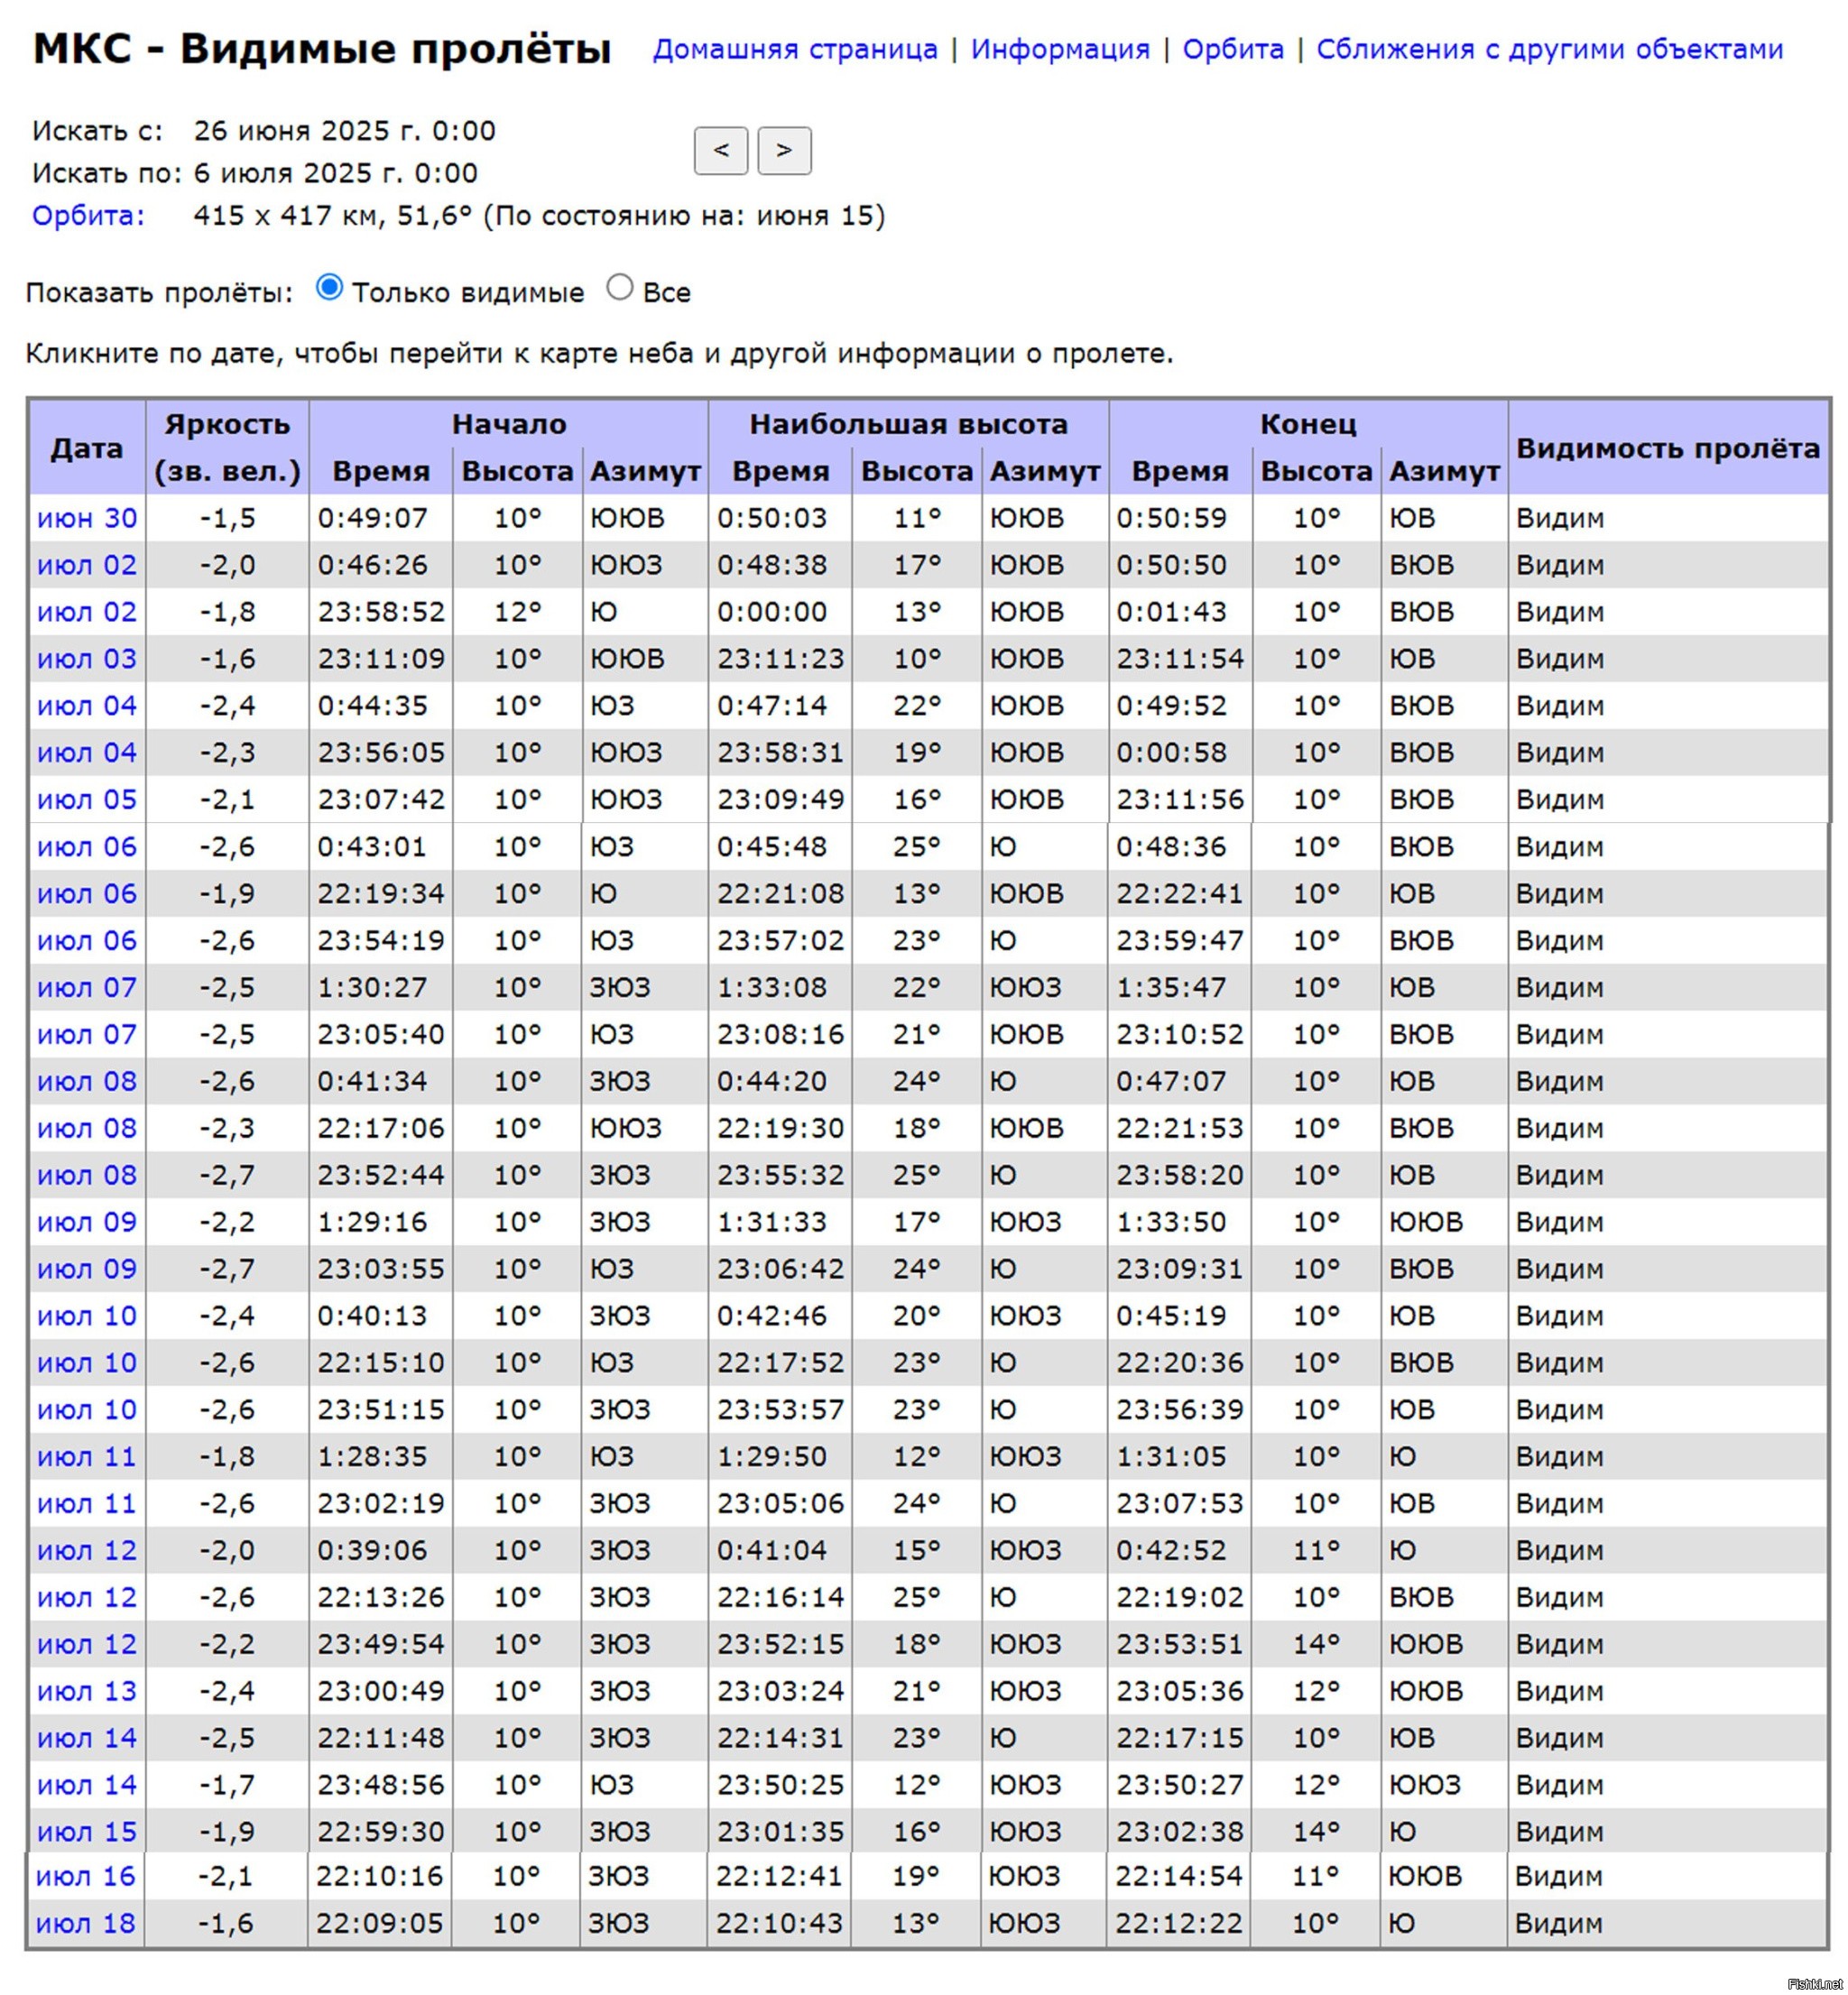This screenshot has height=1995, width=1848.
Task: Go to the previous period with < button
Action: click(x=721, y=151)
